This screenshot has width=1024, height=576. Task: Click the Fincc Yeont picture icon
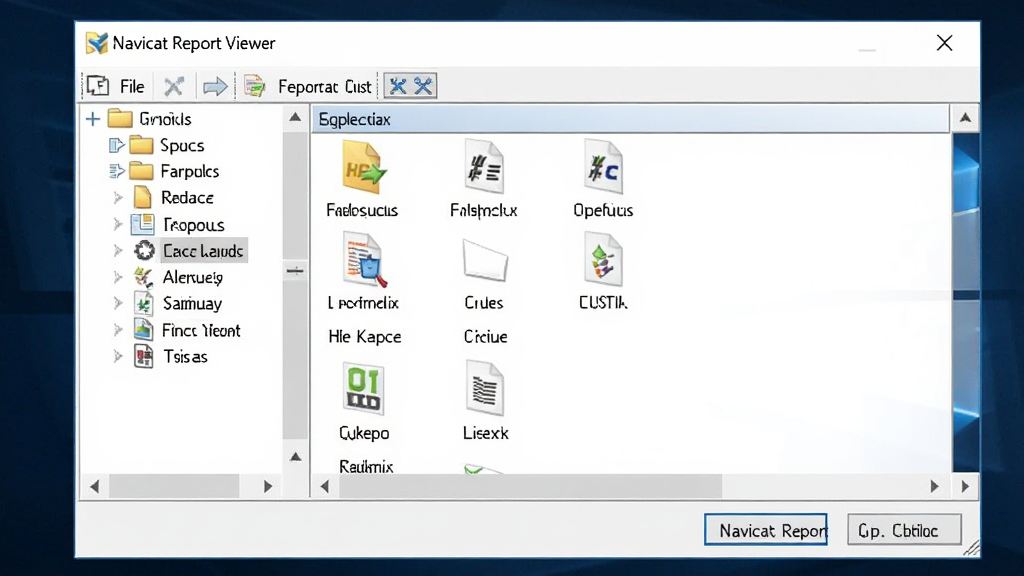click(143, 329)
